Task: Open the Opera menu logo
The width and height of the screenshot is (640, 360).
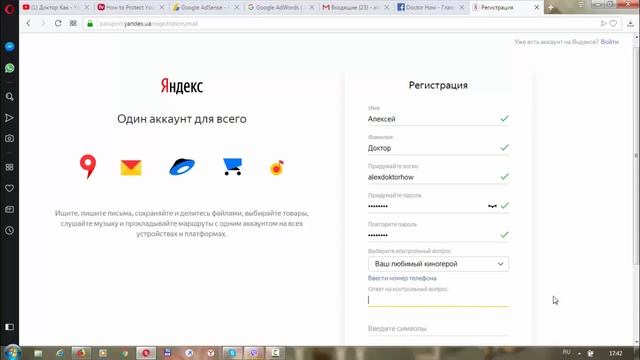Action: (x=9, y=9)
